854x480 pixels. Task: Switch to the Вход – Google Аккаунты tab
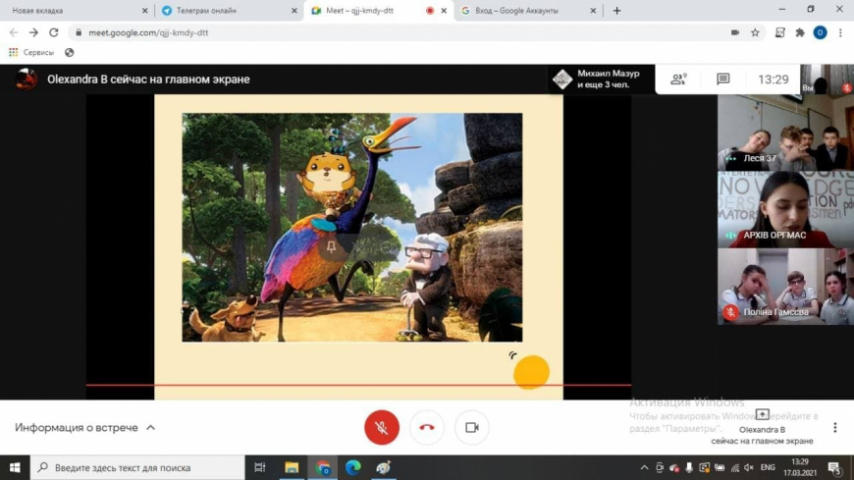pos(528,11)
